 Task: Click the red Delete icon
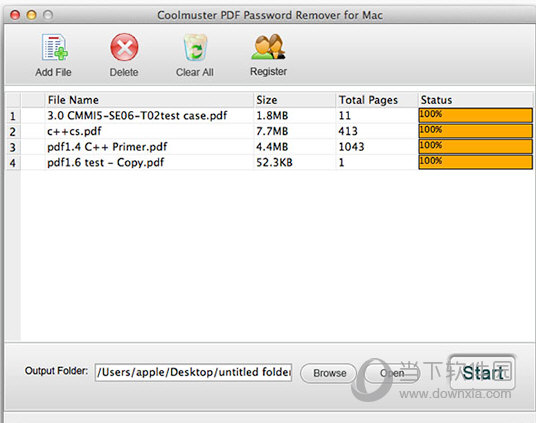click(x=124, y=47)
